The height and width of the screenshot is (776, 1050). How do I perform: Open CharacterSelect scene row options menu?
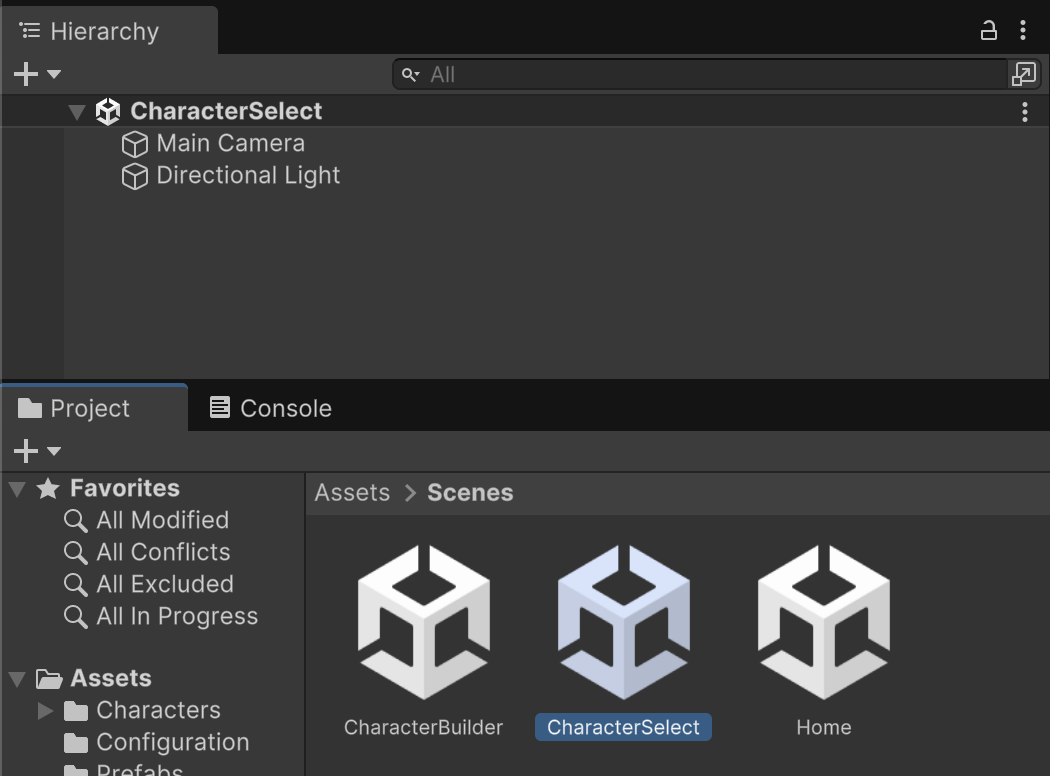1024,112
